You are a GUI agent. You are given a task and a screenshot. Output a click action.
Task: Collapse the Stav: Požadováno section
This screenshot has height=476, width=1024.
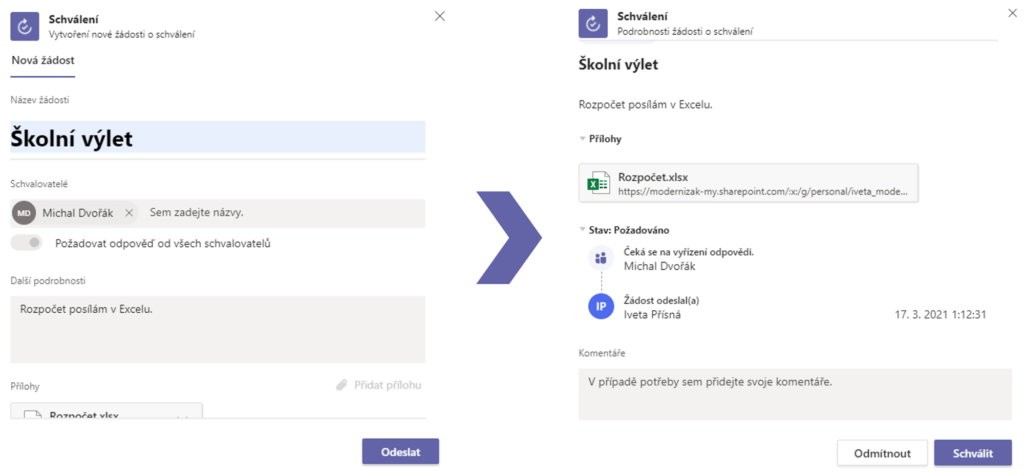[582, 230]
